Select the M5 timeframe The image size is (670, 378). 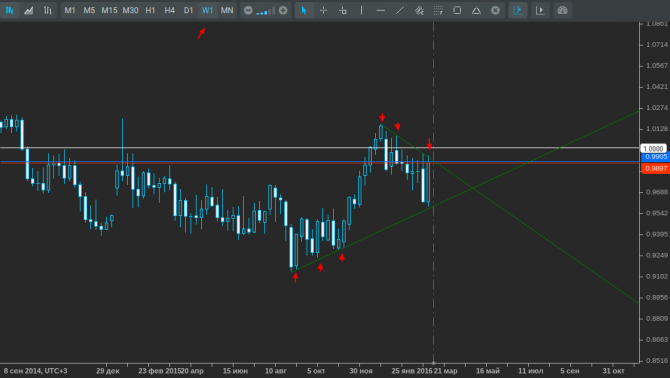tap(89, 10)
